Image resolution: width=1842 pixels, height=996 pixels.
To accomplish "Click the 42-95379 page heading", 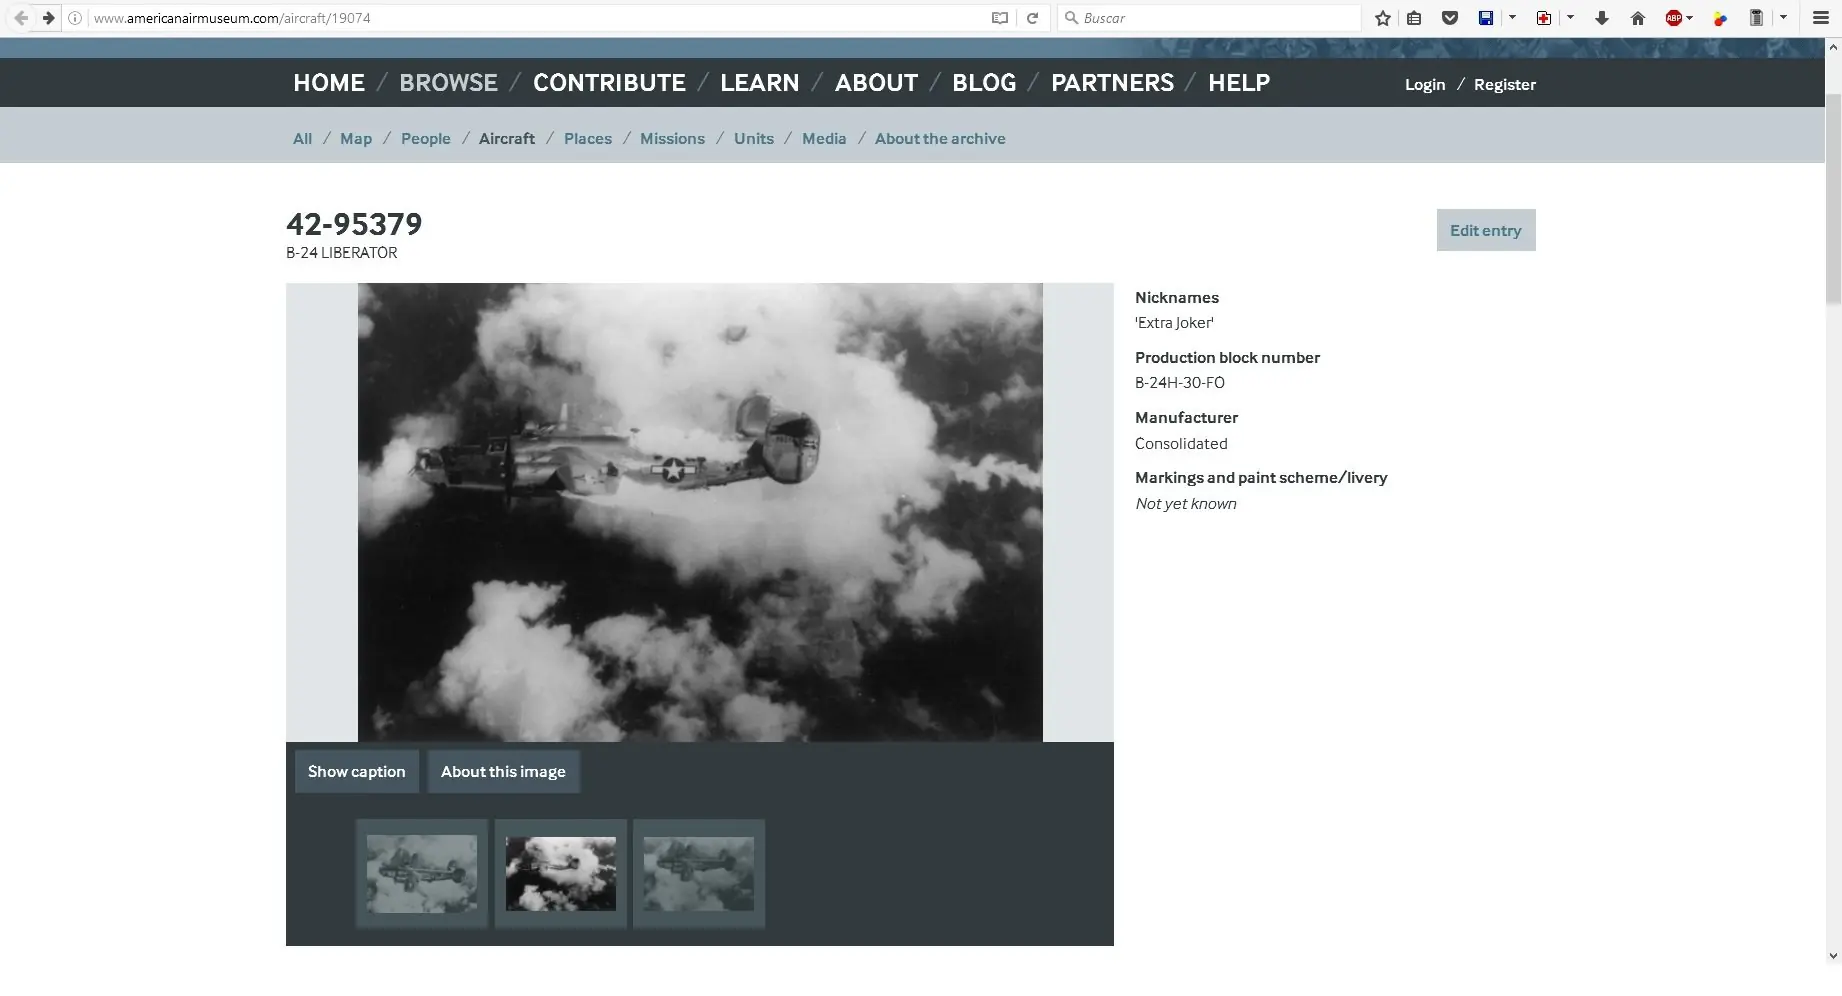I will tap(354, 224).
